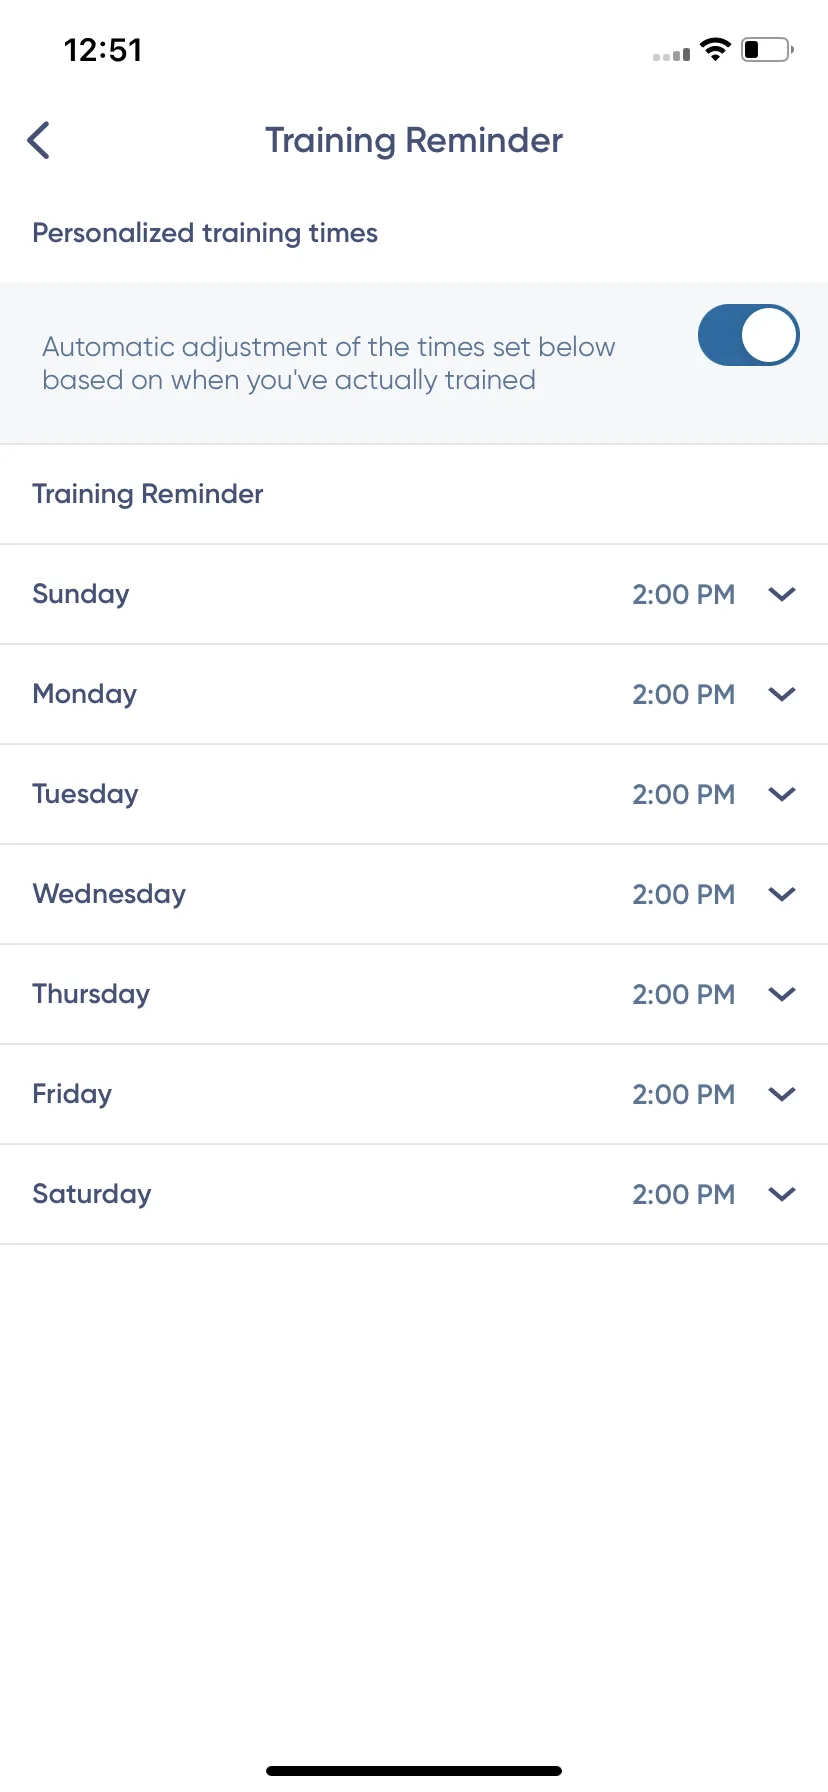Viewport: 828px width, 1792px height.
Task: Turn off automatic time adjustment switch
Action: pyautogui.click(x=748, y=335)
